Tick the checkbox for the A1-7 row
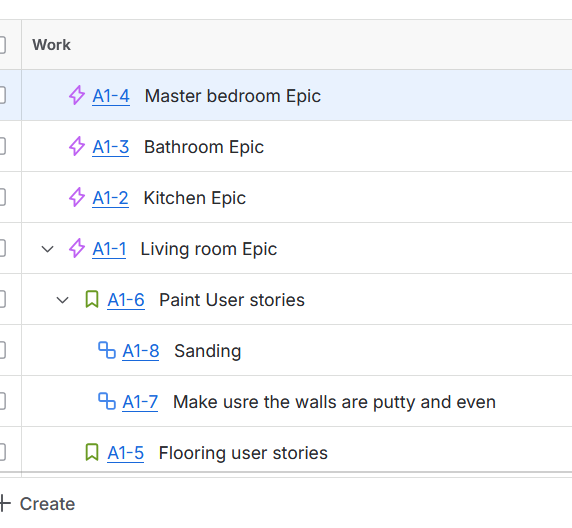The height and width of the screenshot is (528, 572). 2,401
